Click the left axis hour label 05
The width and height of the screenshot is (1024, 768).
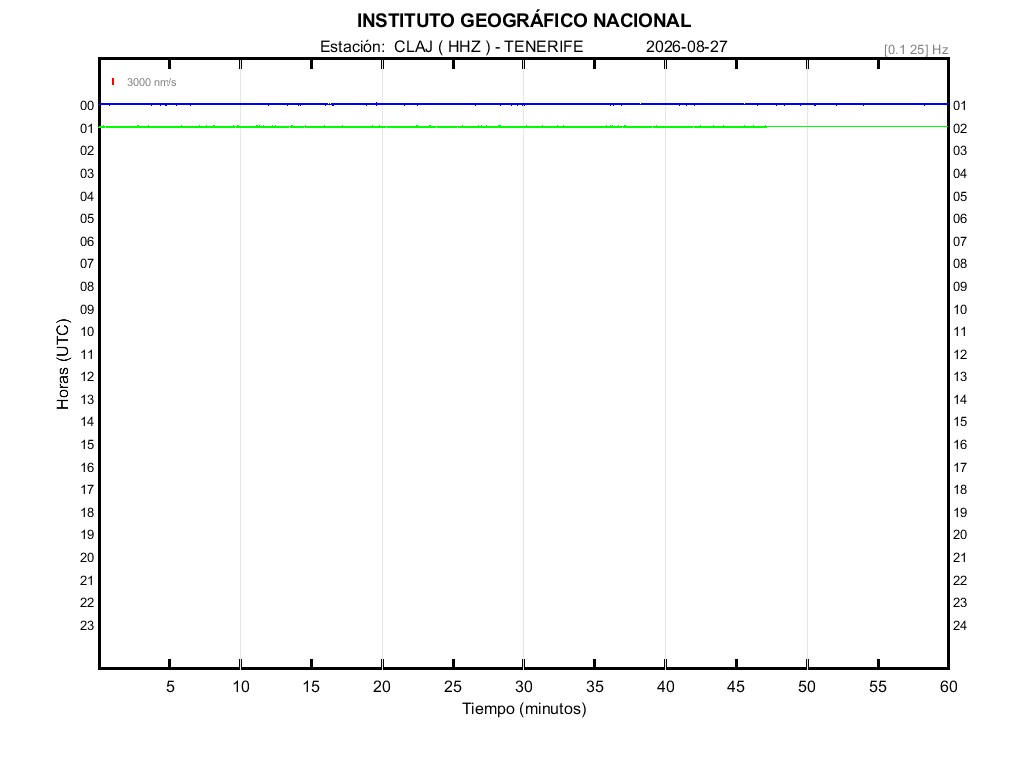pyautogui.click(x=87, y=219)
